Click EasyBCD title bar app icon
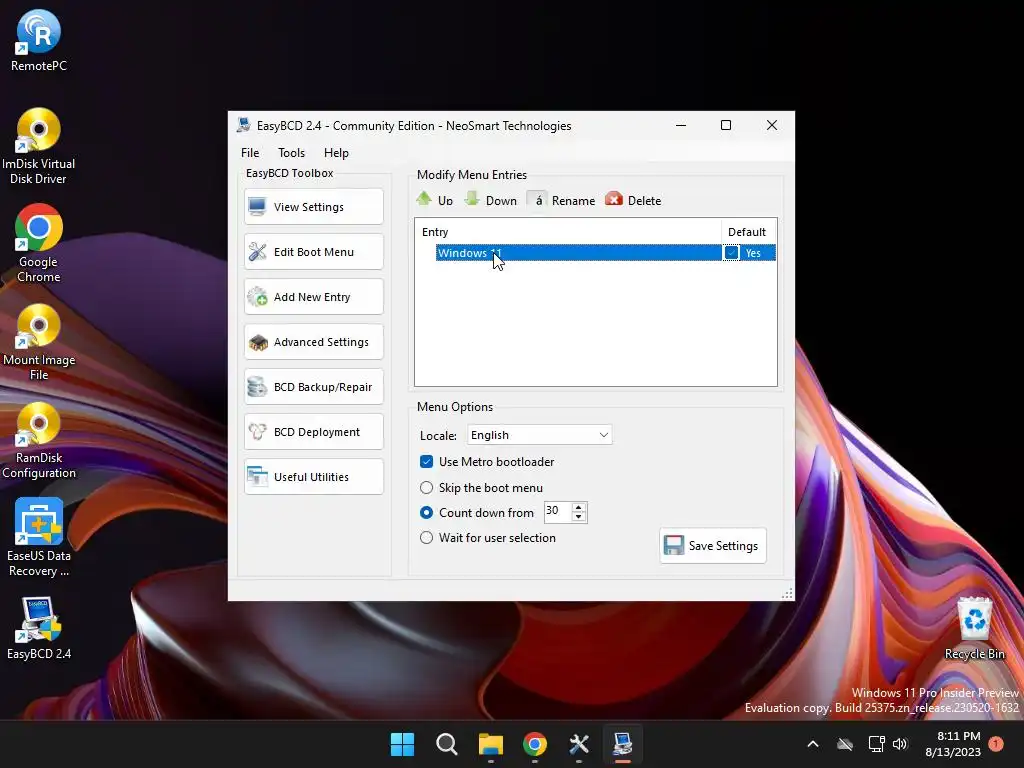Viewport: 1024px width, 768px height. (244, 125)
